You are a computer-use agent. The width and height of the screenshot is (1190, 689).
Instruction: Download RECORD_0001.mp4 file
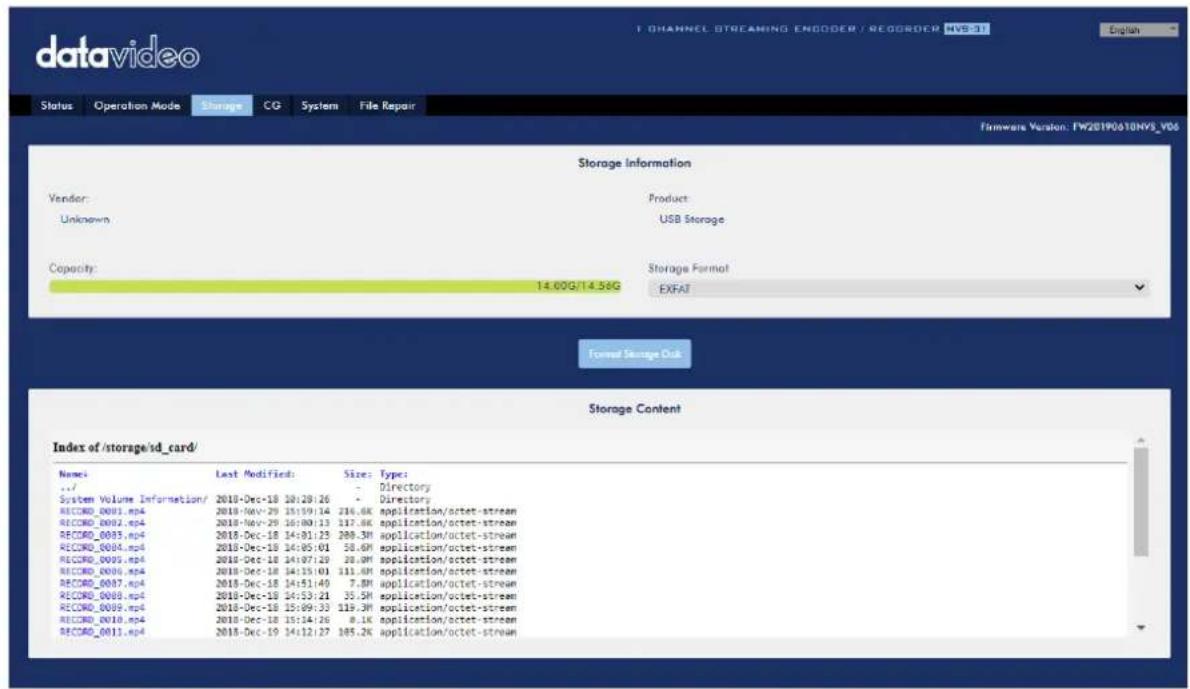click(102, 511)
